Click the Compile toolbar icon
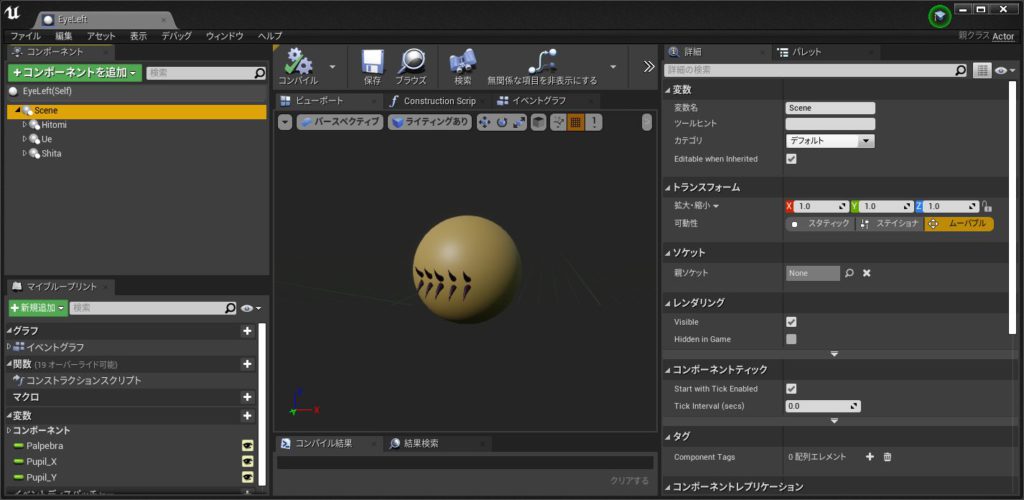Viewport: 1024px width, 500px height. [300, 62]
